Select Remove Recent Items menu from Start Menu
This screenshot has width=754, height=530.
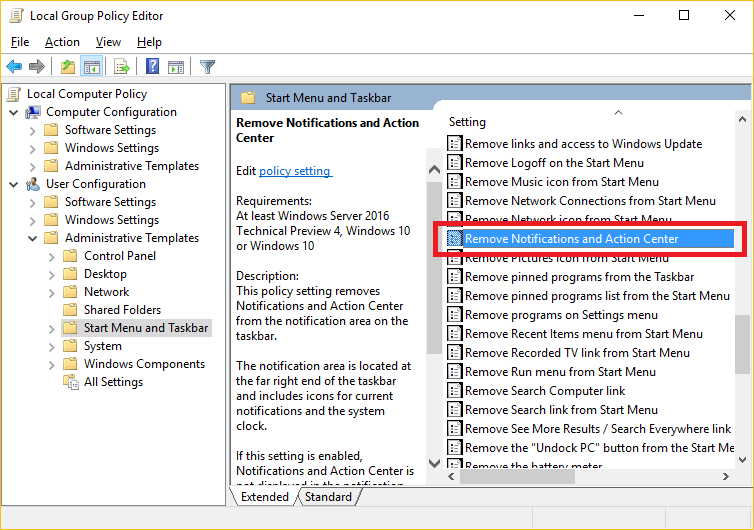(584, 334)
